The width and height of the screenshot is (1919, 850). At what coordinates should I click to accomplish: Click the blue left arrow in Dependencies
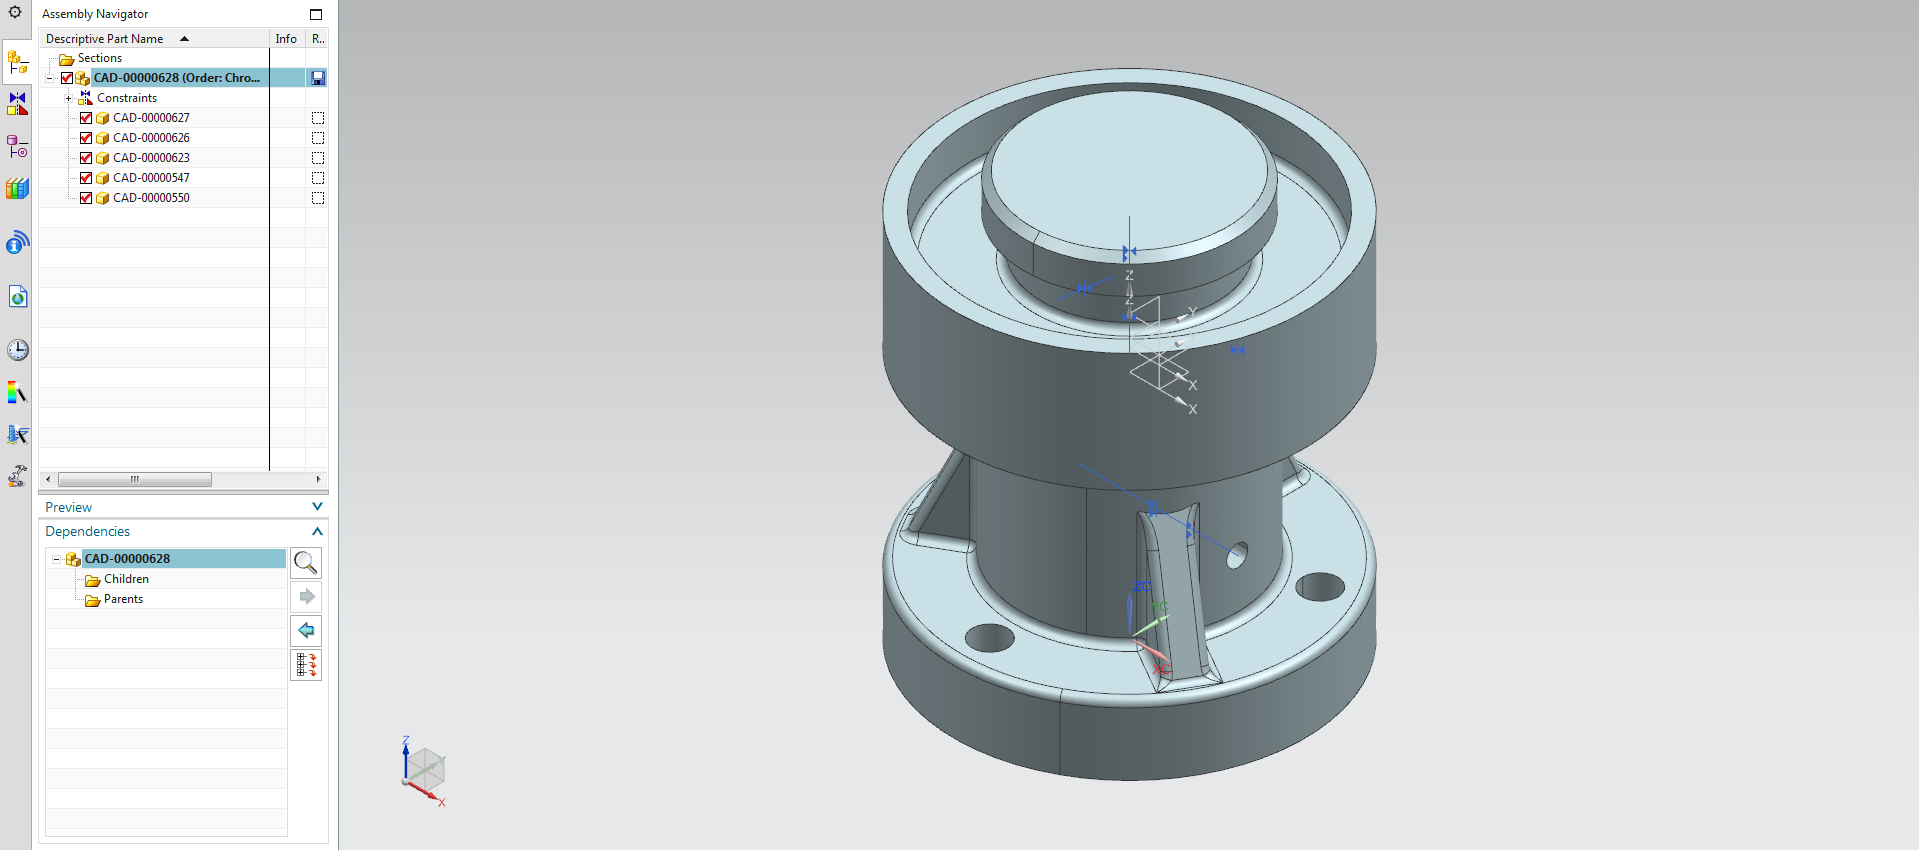click(x=306, y=631)
